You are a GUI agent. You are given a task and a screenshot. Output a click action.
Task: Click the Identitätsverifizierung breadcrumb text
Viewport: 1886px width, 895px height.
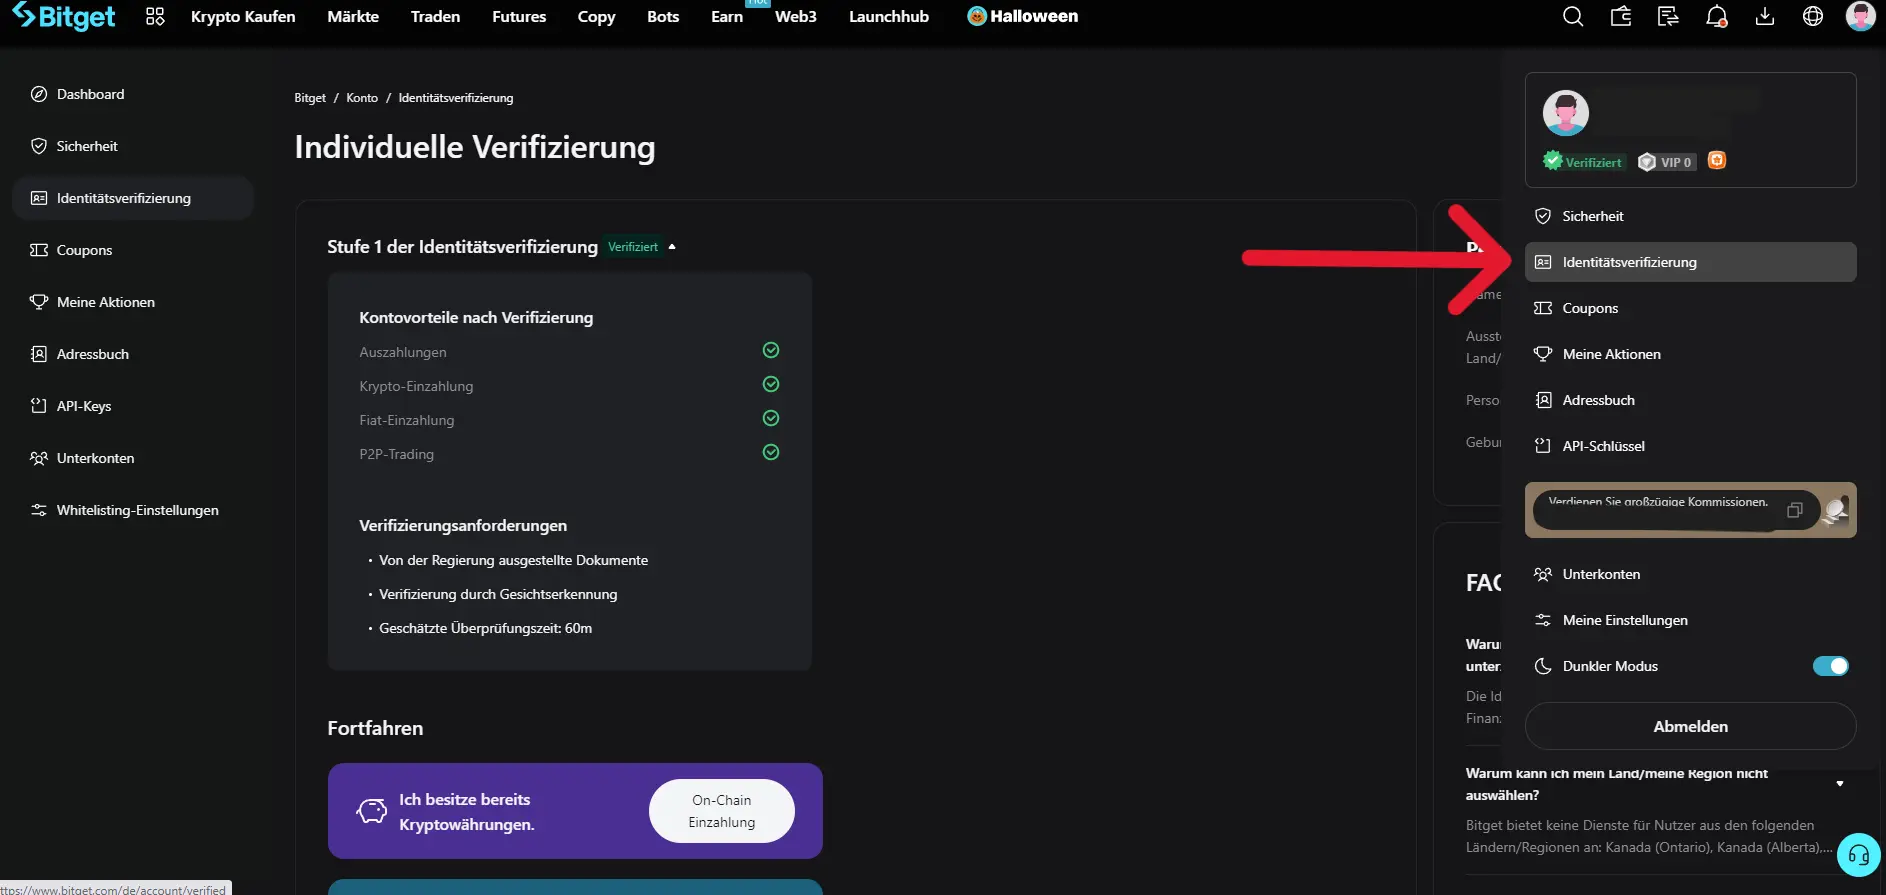(456, 98)
